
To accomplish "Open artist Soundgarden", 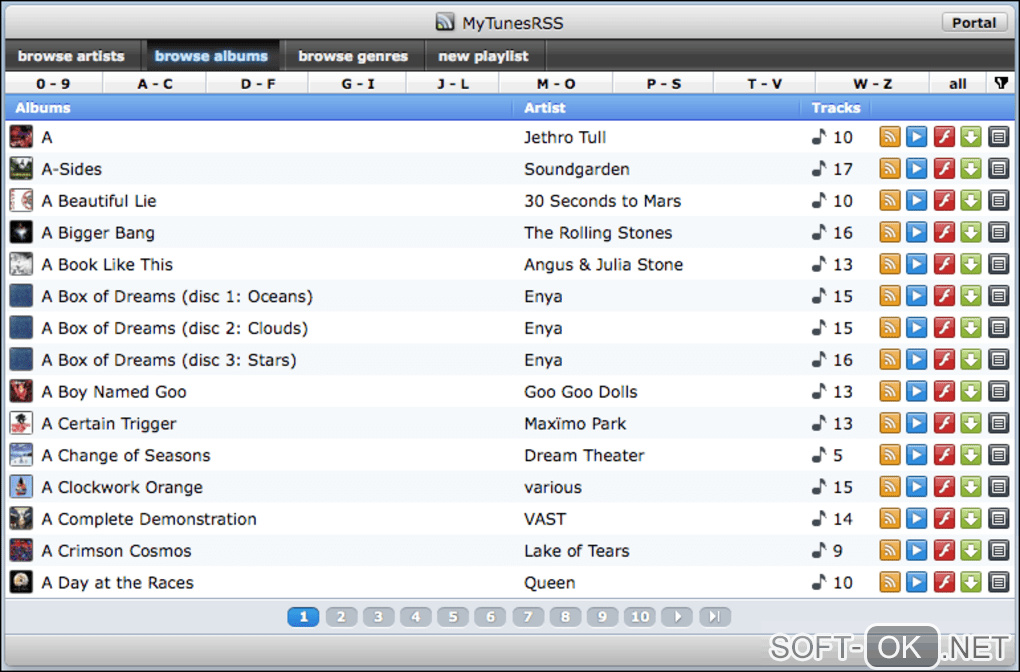I will 576,169.
